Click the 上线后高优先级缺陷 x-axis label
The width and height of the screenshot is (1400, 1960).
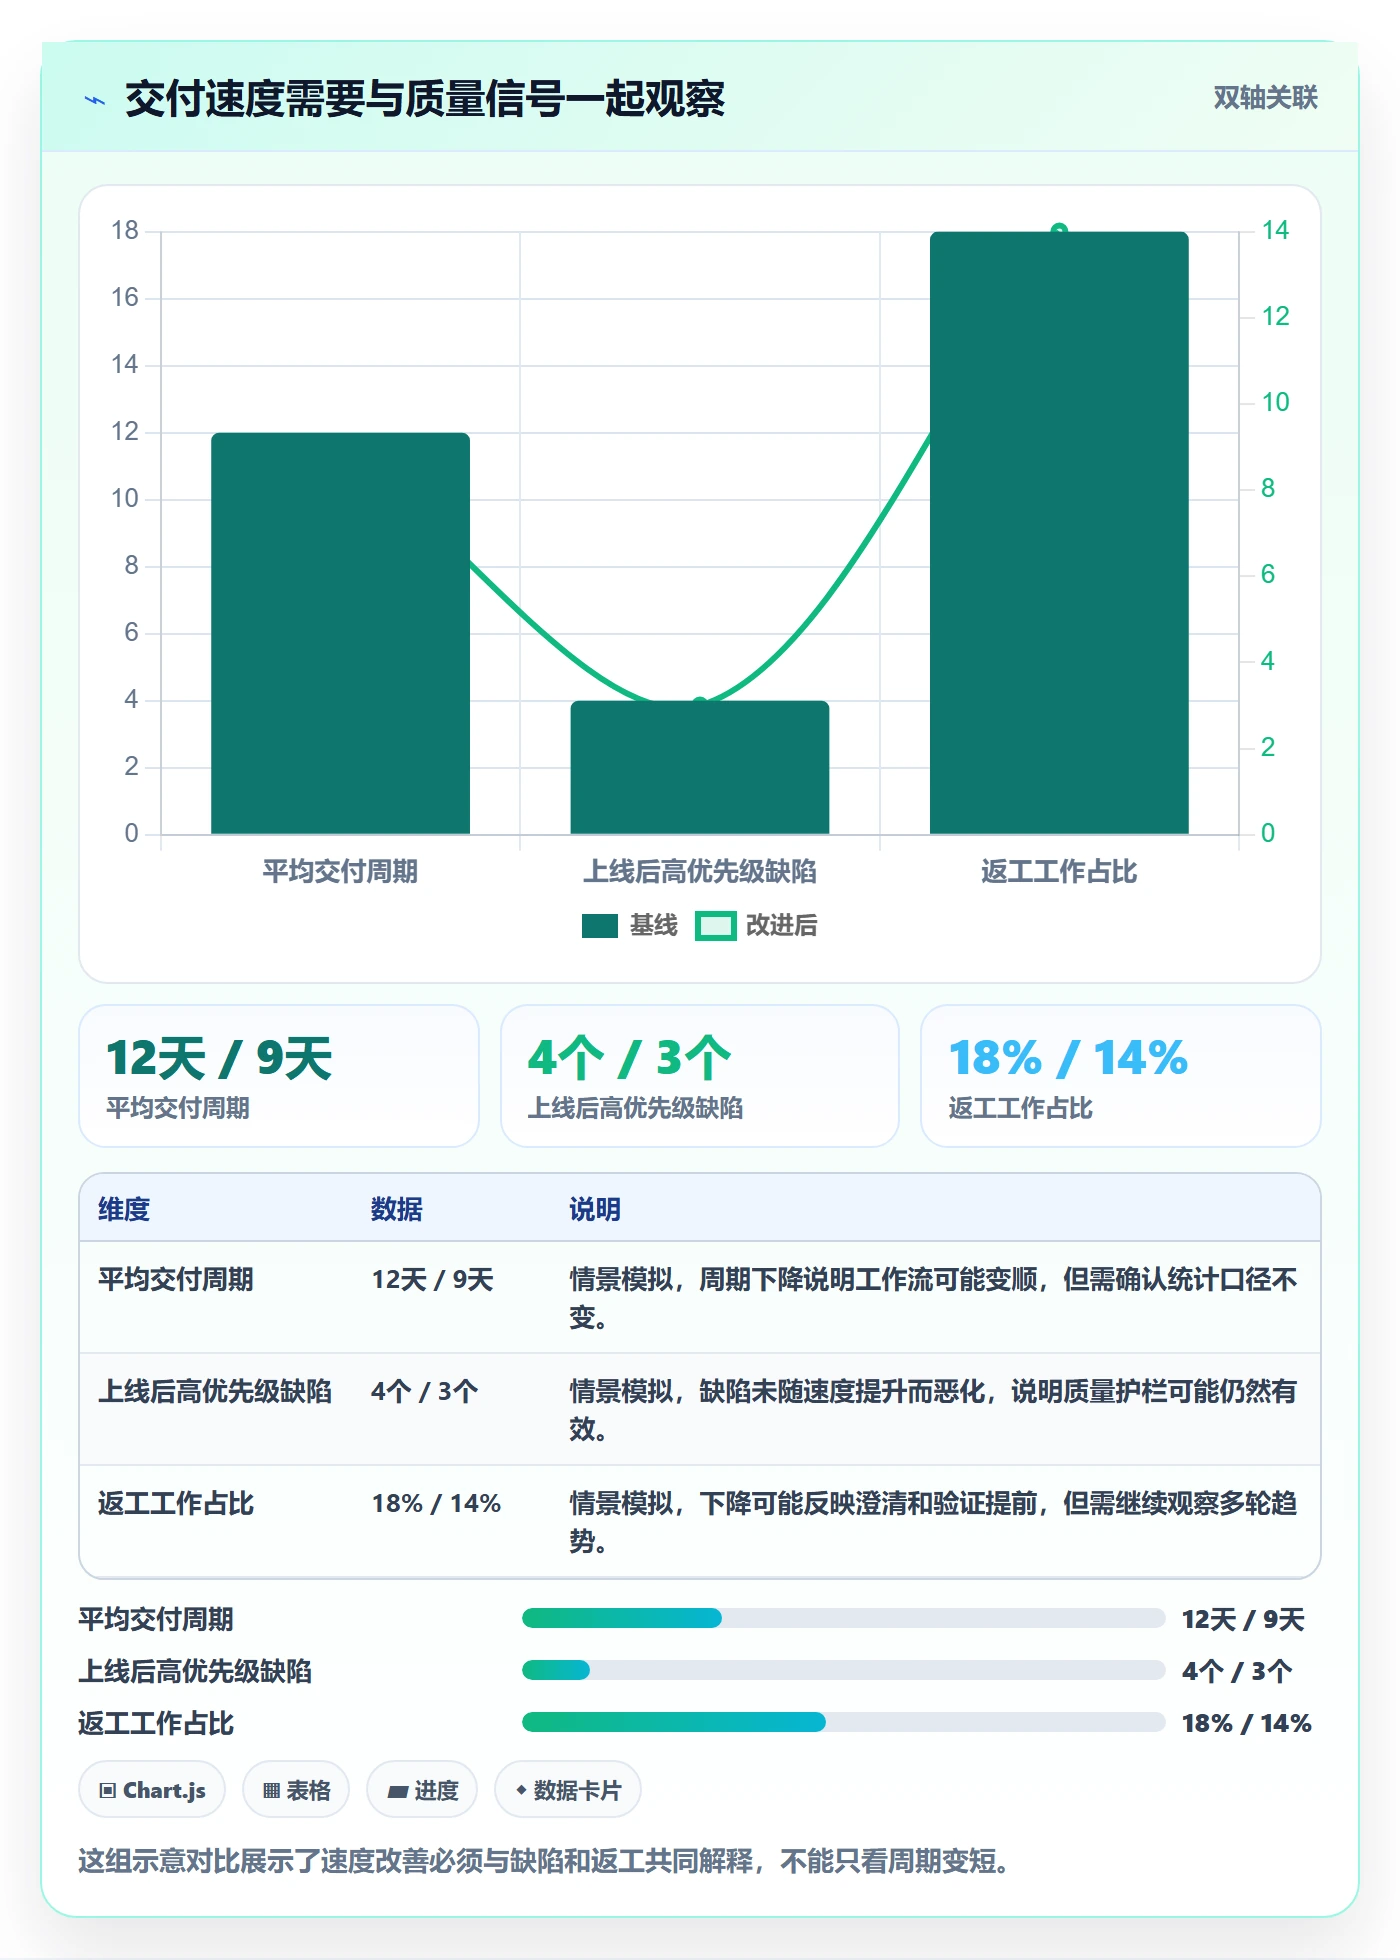[x=700, y=871]
